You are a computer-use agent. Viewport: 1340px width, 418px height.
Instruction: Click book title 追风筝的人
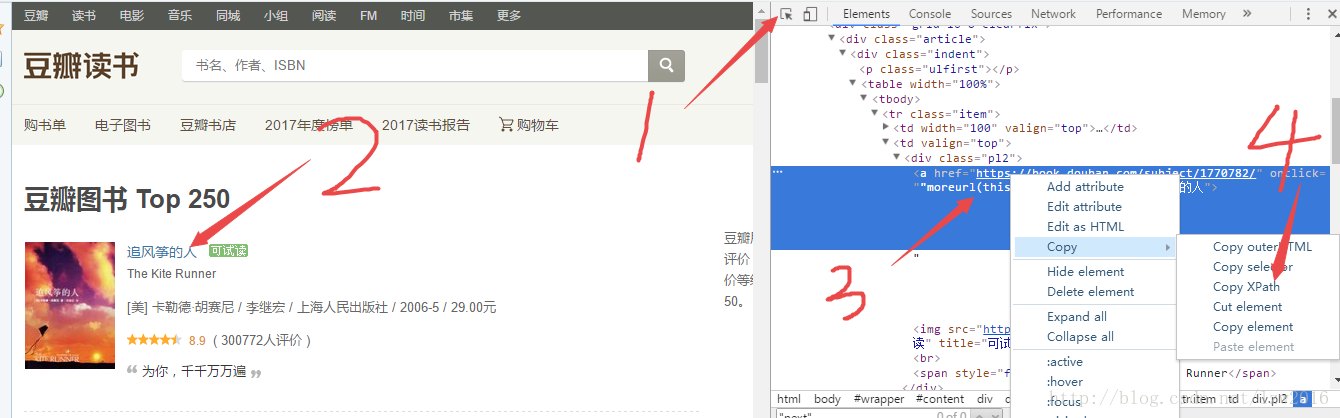tap(162, 251)
